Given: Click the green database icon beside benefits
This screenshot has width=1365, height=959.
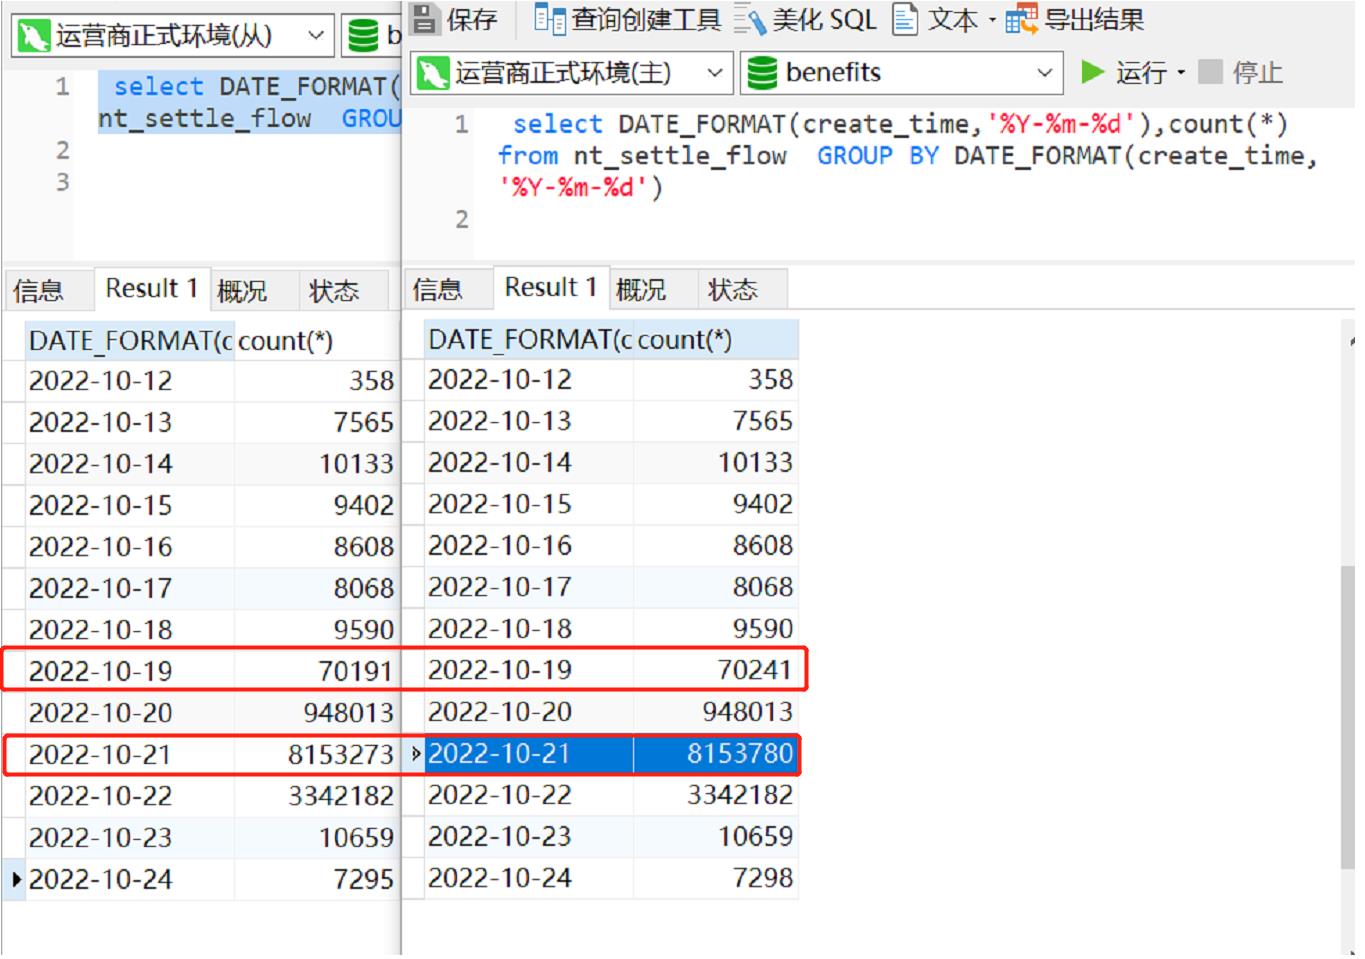Looking at the screenshot, I should 762,73.
